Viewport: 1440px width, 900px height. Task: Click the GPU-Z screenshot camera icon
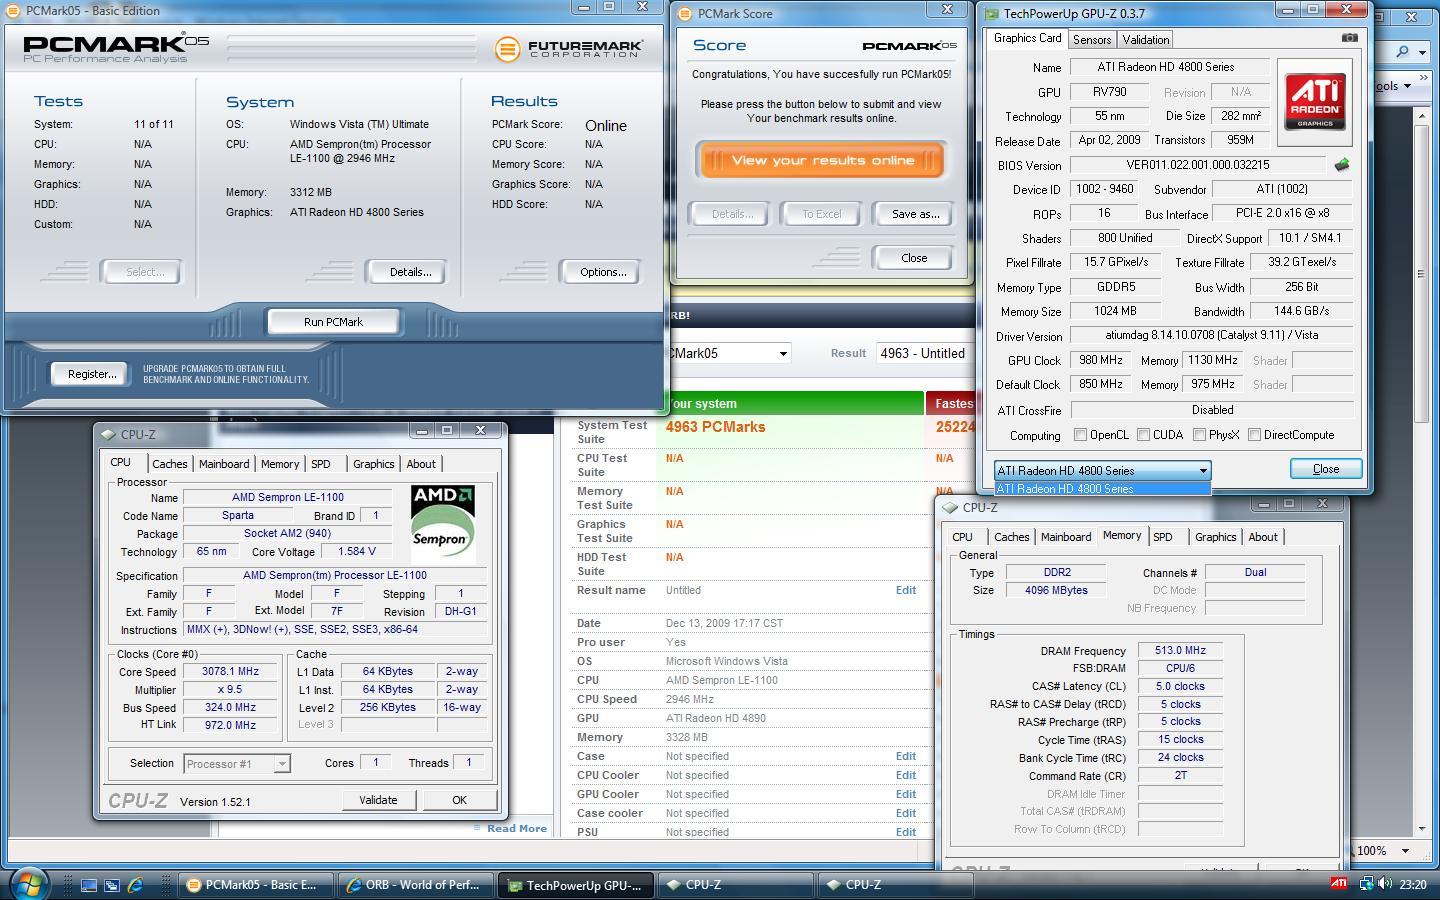pyautogui.click(x=1349, y=38)
